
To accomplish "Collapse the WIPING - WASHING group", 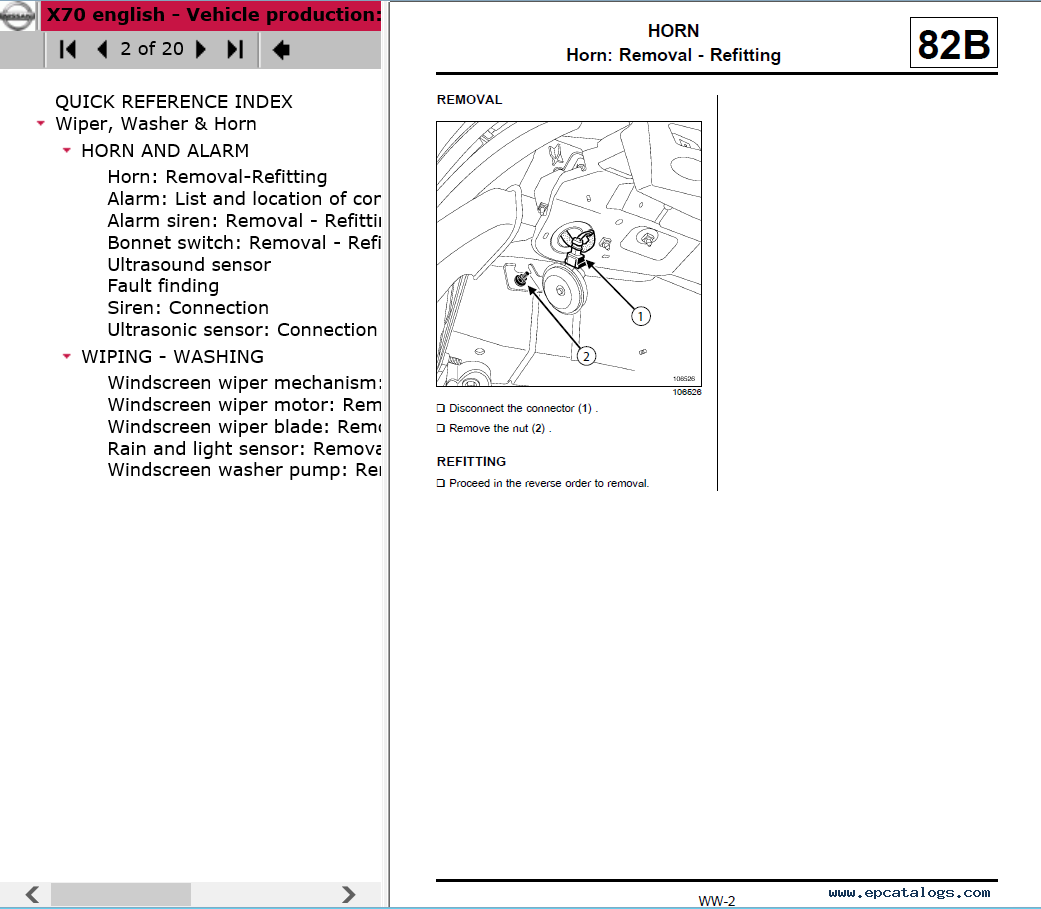I will tap(67, 357).
